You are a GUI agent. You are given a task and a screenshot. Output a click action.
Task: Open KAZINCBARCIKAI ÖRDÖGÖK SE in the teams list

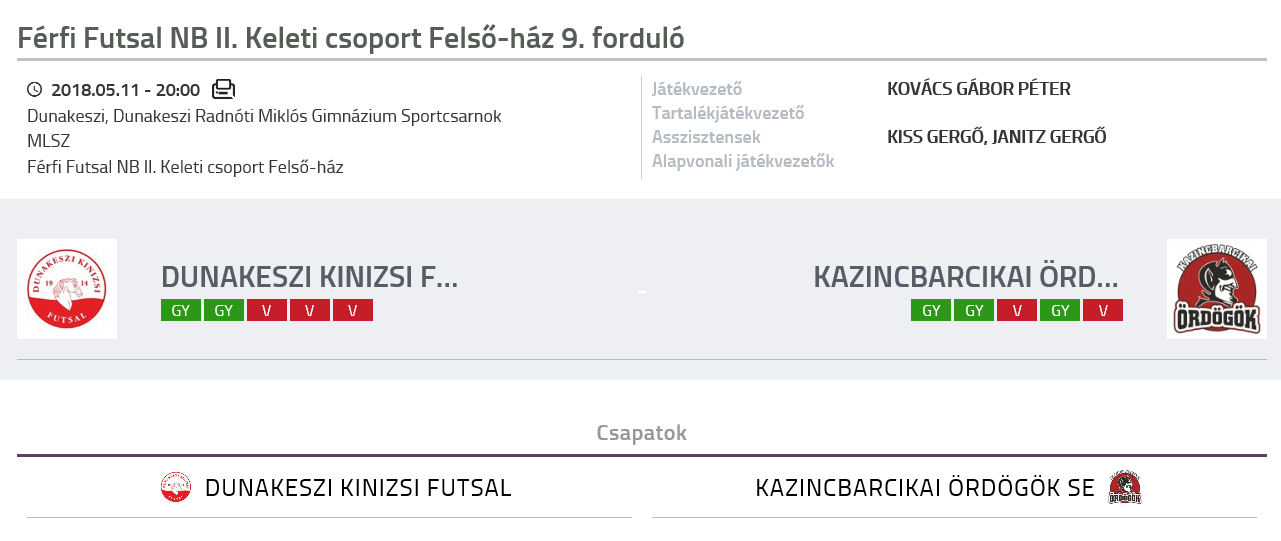[925, 488]
